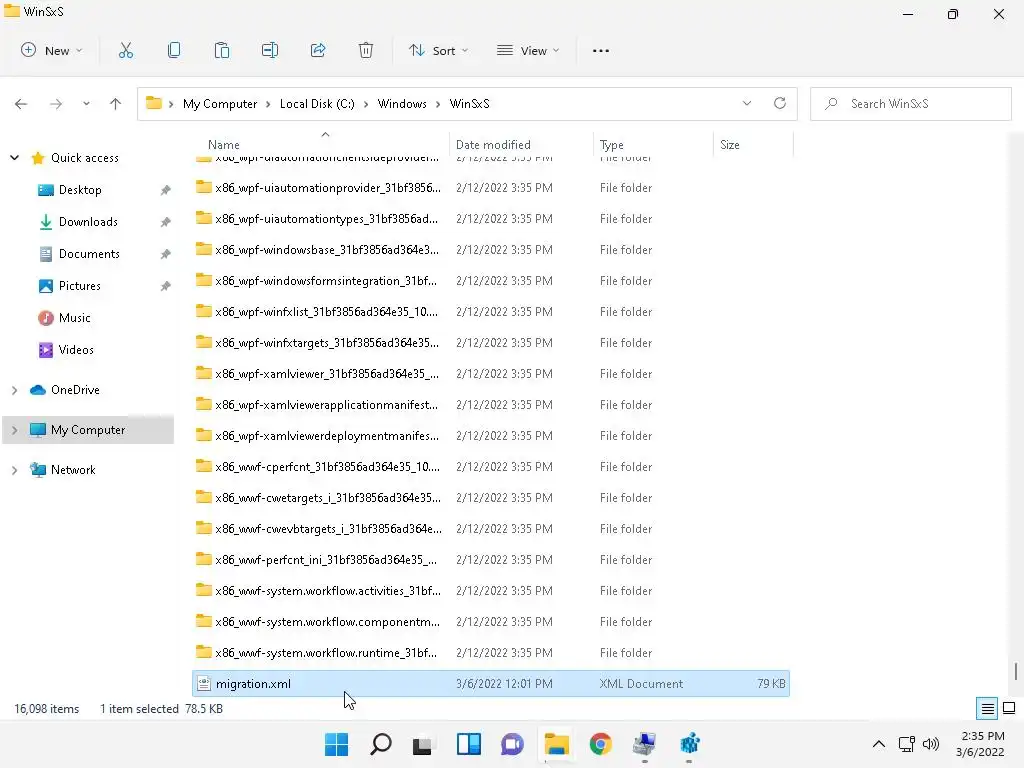This screenshot has width=1024, height=768.
Task: Click the Delete trash can icon
Action: tap(366, 50)
